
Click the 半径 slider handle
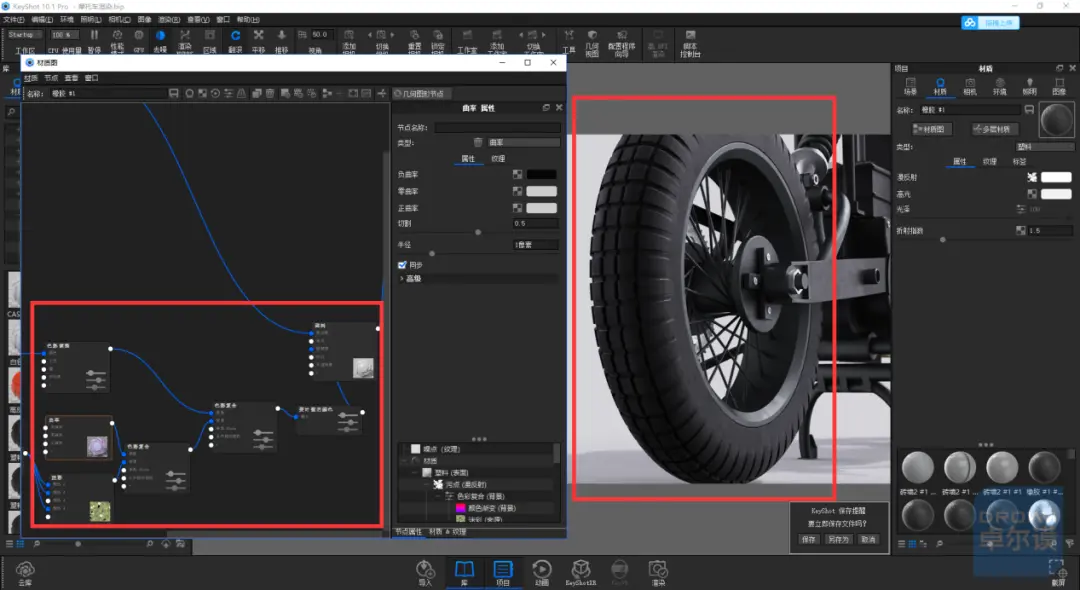click(x=432, y=253)
